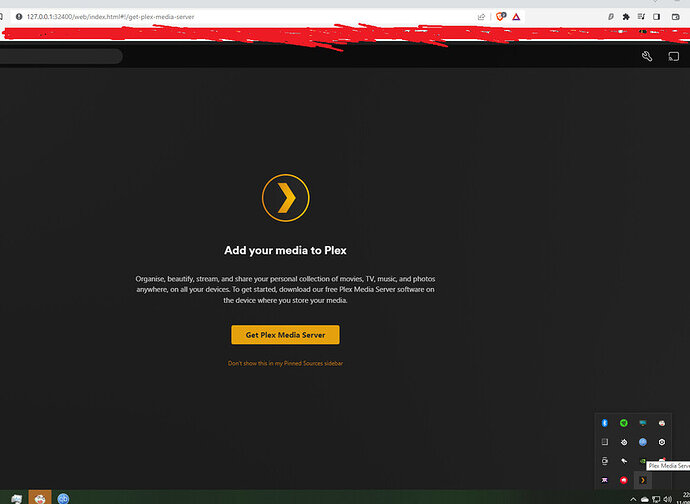Screen dimensions: 690x504
Task: Click the red circular tray icon
Action: click(624, 480)
